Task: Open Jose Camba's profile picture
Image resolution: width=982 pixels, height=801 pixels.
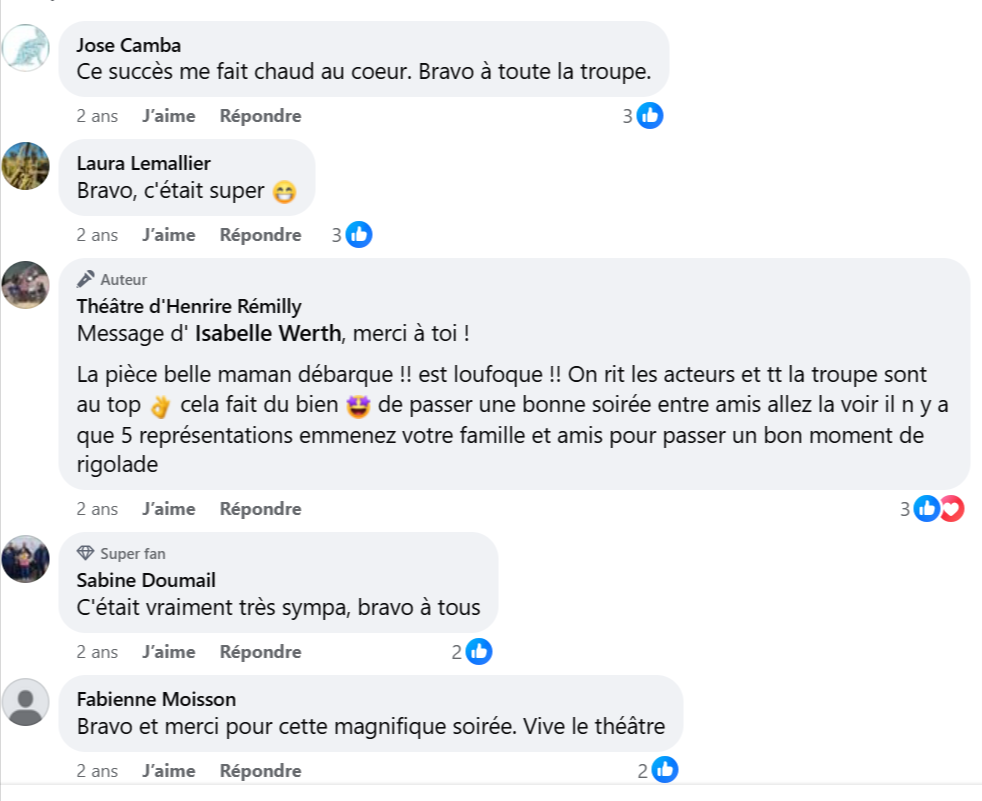Action: [26, 47]
